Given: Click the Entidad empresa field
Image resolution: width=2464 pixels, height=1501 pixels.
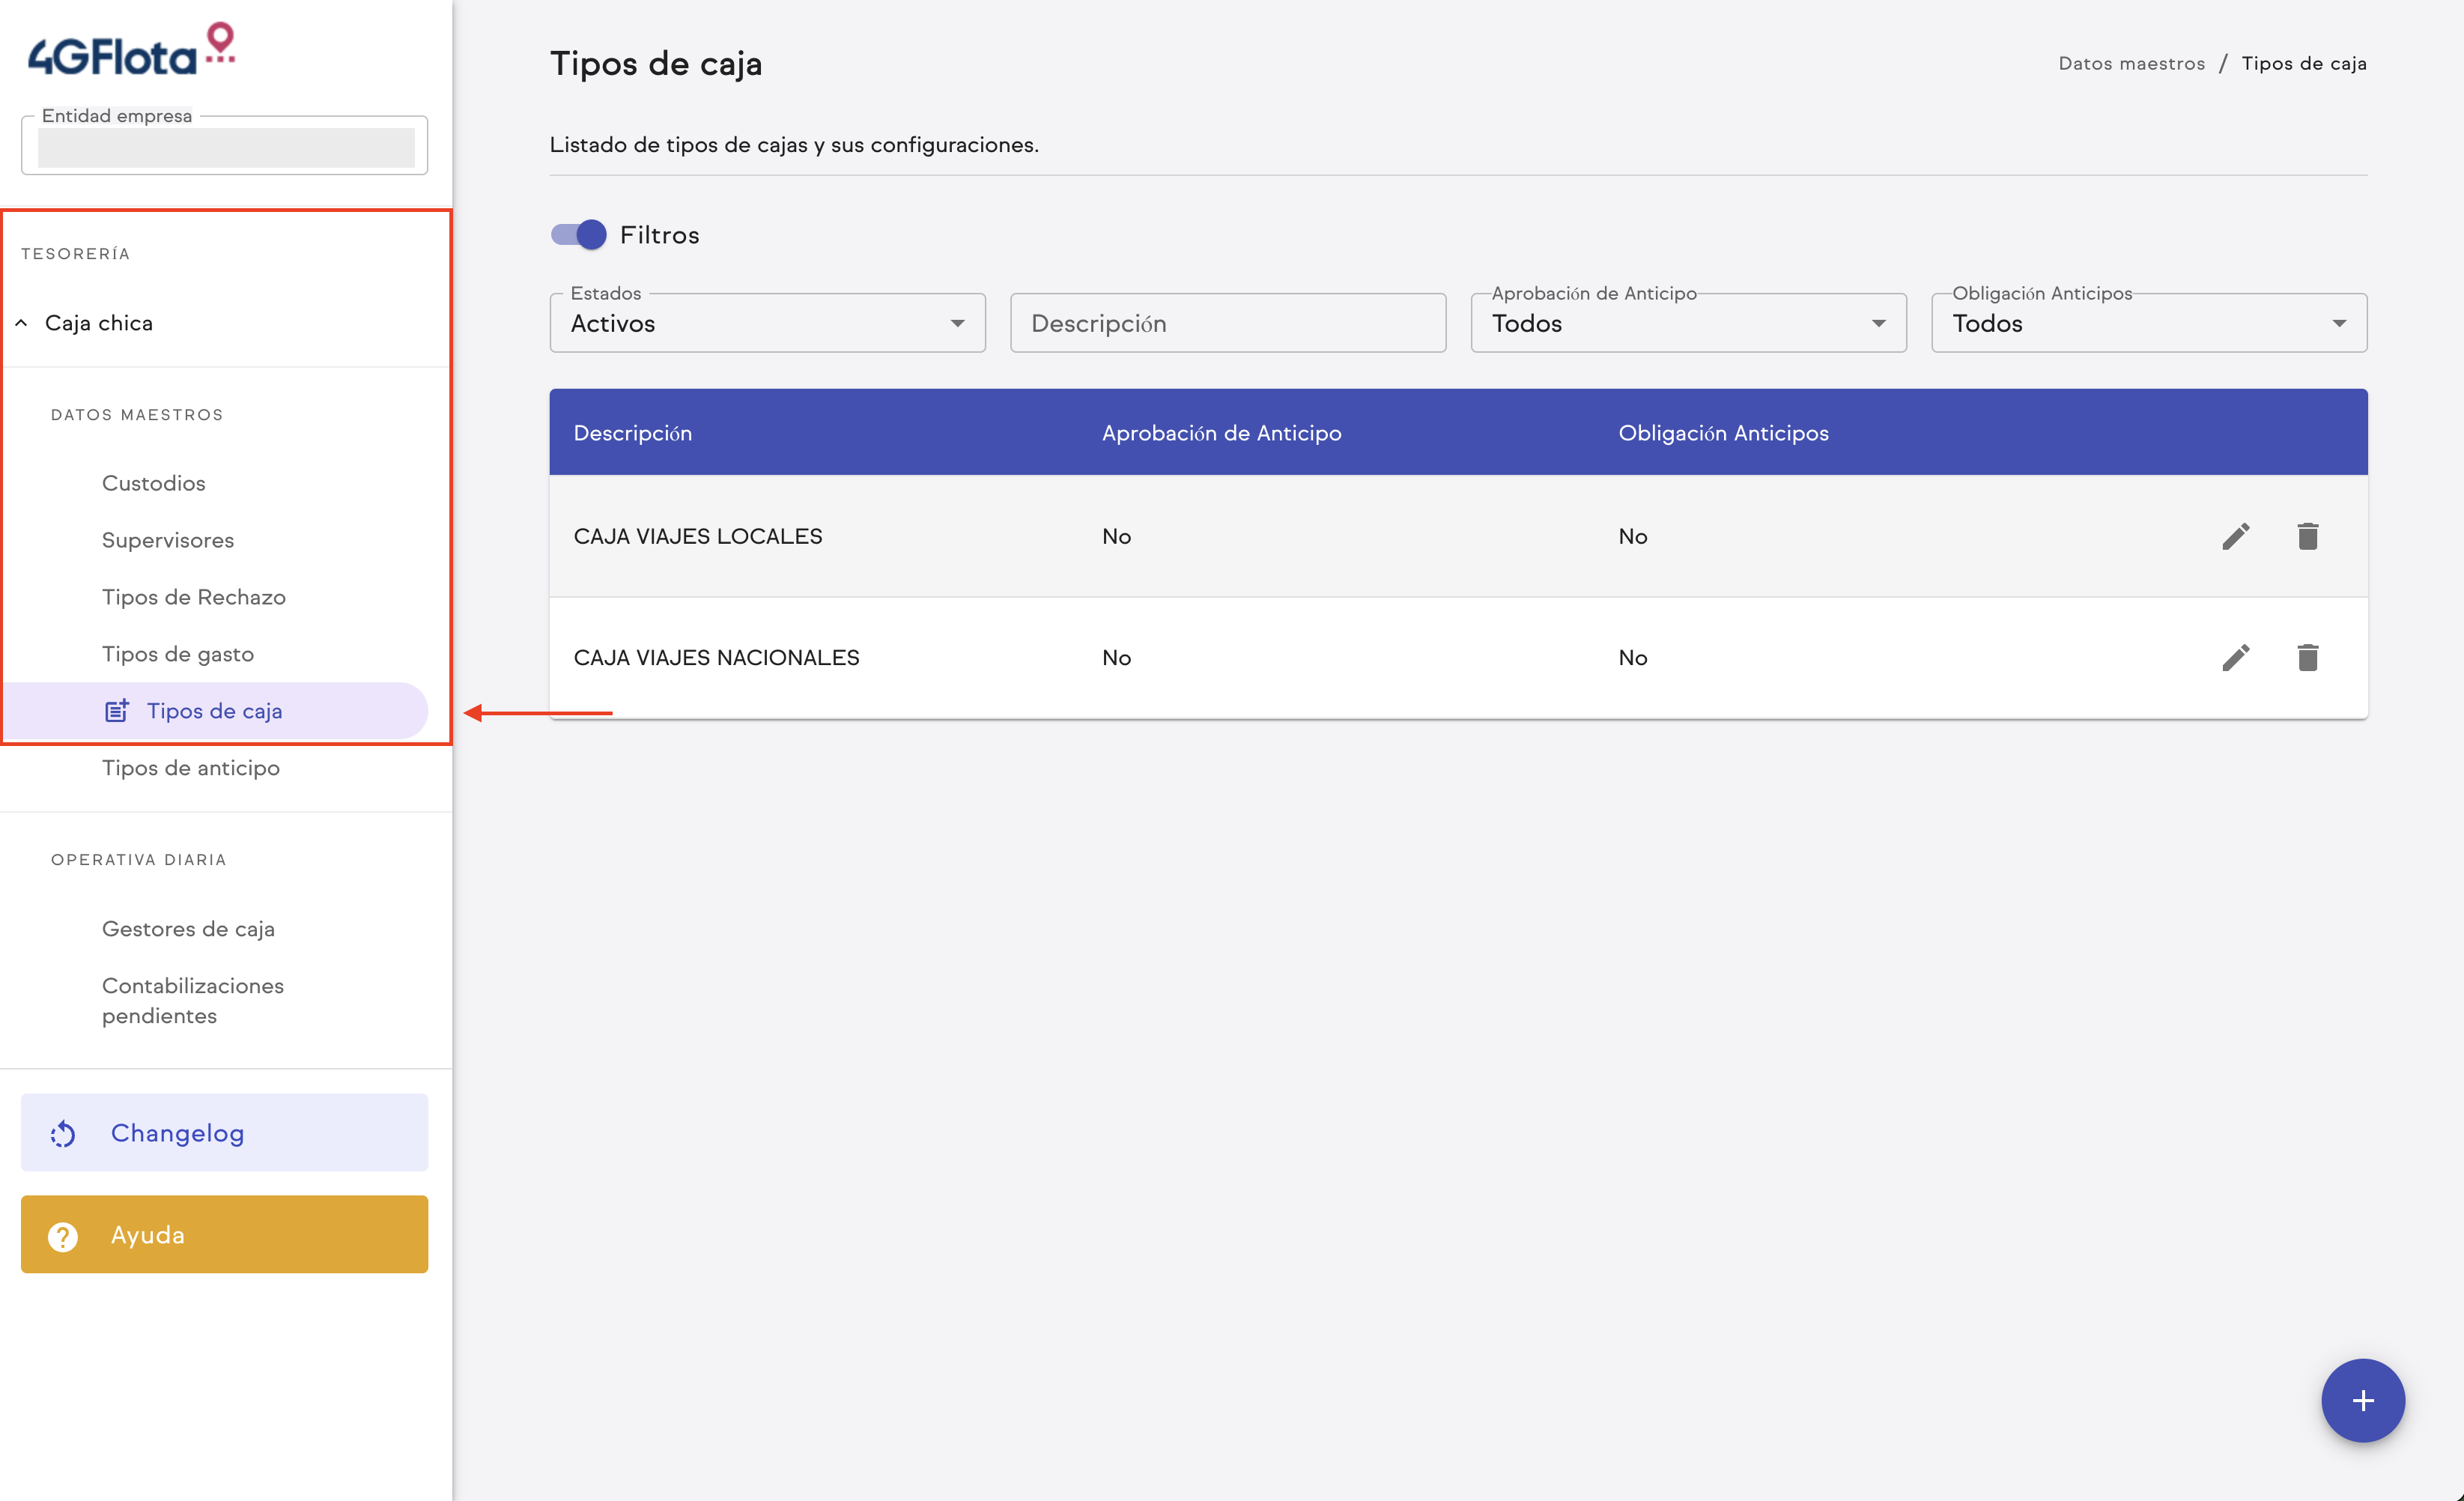Looking at the screenshot, I should [x=225, y=148].
